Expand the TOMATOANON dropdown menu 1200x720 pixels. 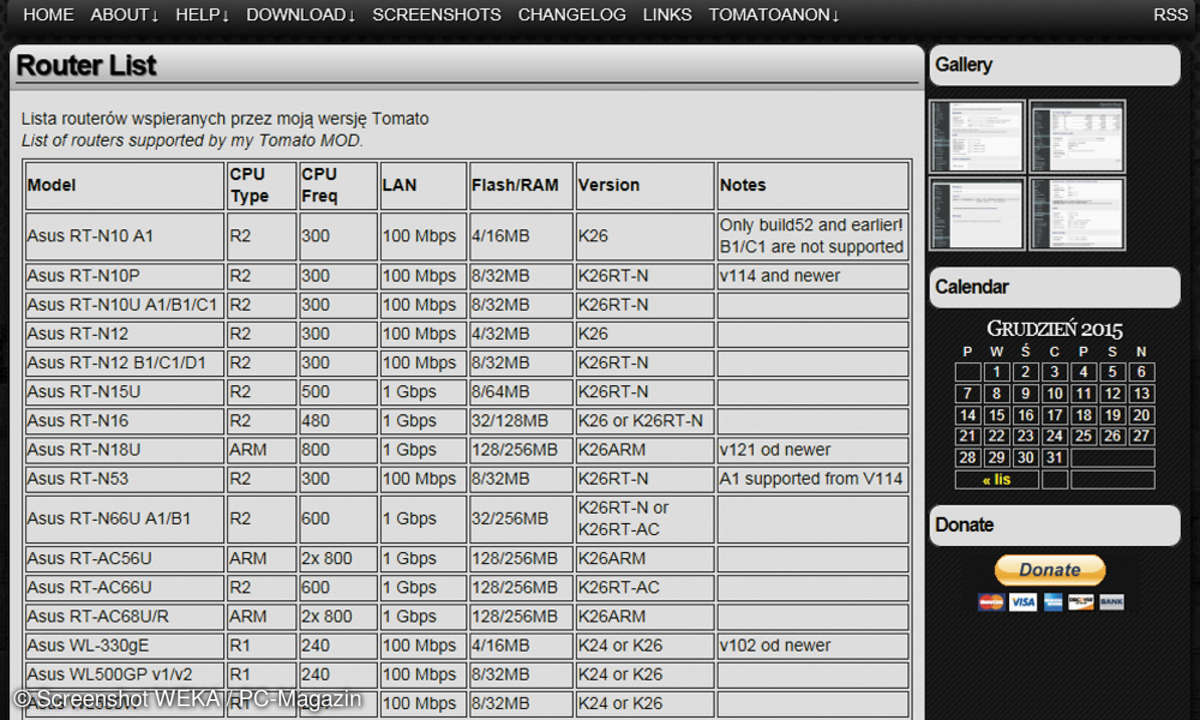tap(774, 15)
